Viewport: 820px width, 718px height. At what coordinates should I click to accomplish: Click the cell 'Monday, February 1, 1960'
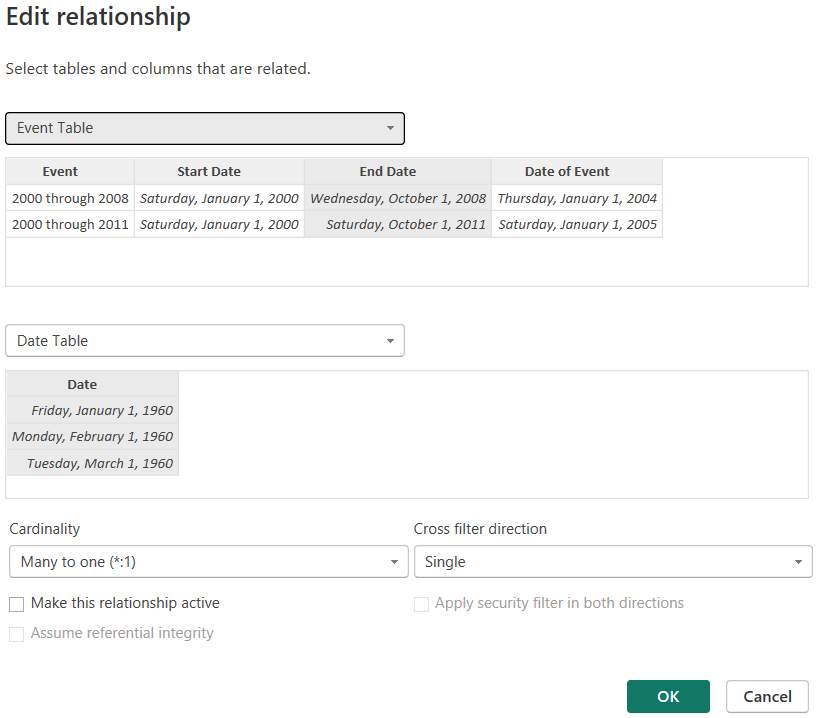point(93,437)
